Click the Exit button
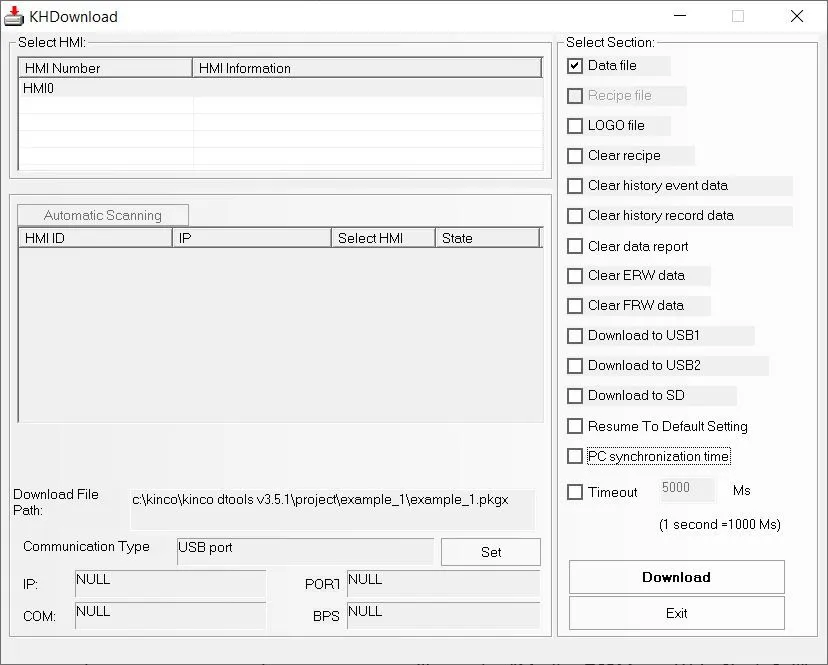828x665 pixels. click(x=676, y=613)
